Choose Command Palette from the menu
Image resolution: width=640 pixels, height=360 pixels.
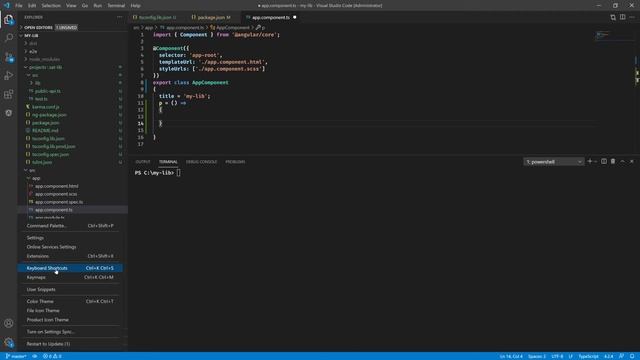click(70, 226)
